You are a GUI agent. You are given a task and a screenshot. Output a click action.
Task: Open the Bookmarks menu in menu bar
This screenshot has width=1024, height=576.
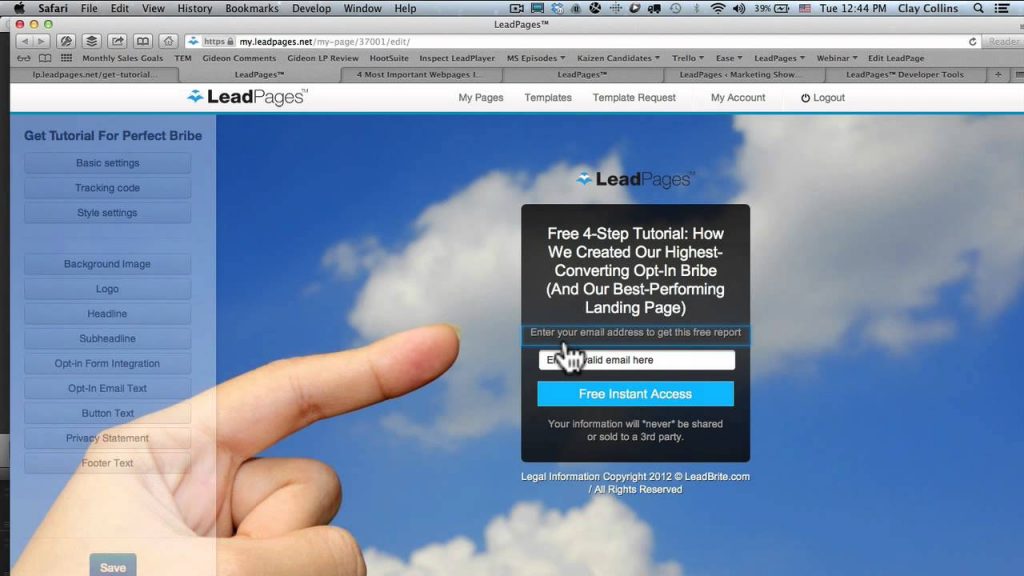[x=252, y=8]
